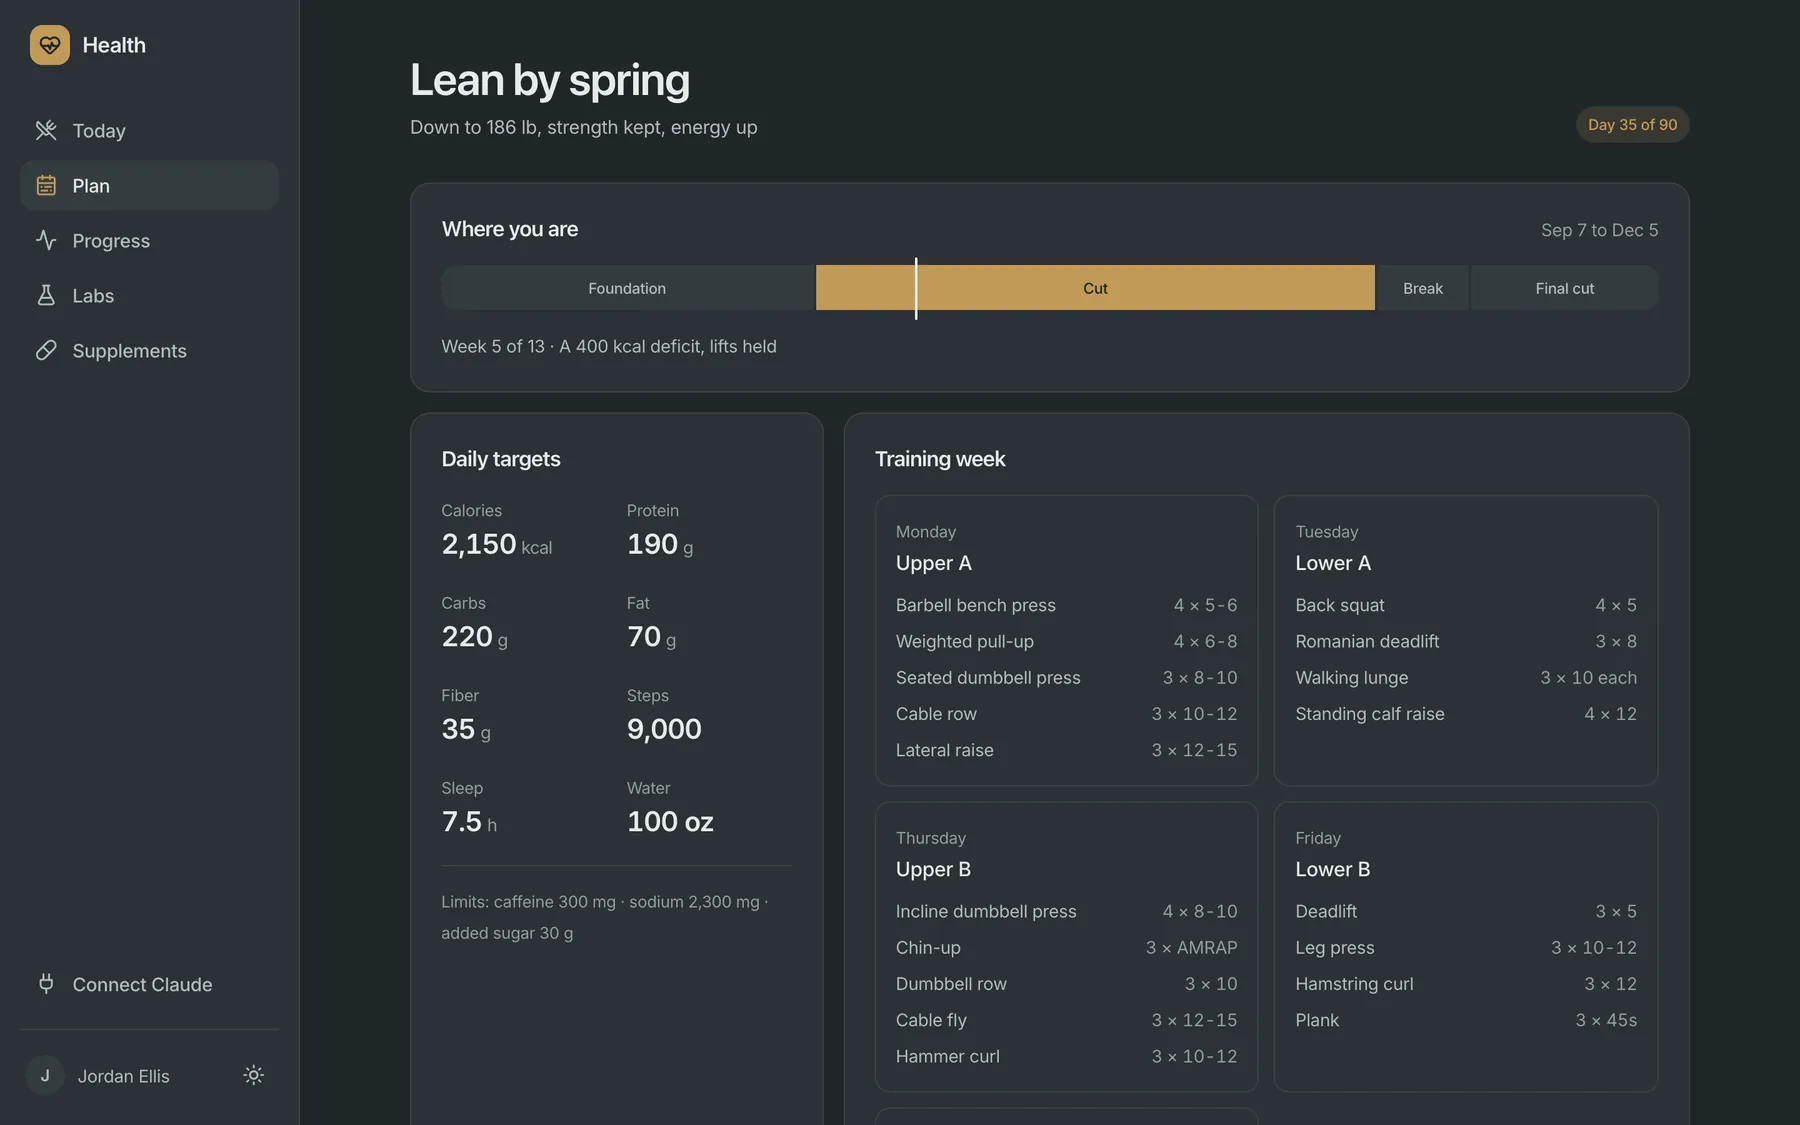Select the Break phase segment
Screen dimensions: 1800x1125
click(x=1422, y=288)
